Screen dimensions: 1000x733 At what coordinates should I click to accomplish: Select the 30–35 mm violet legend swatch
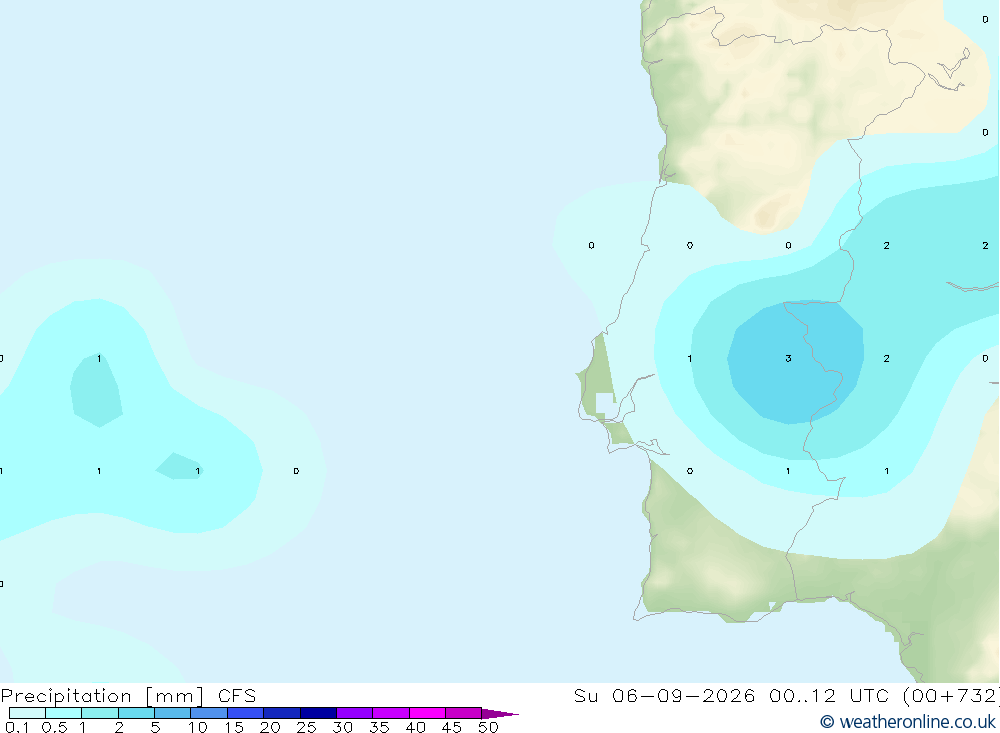pyautogui.click(x=355, y=713)
